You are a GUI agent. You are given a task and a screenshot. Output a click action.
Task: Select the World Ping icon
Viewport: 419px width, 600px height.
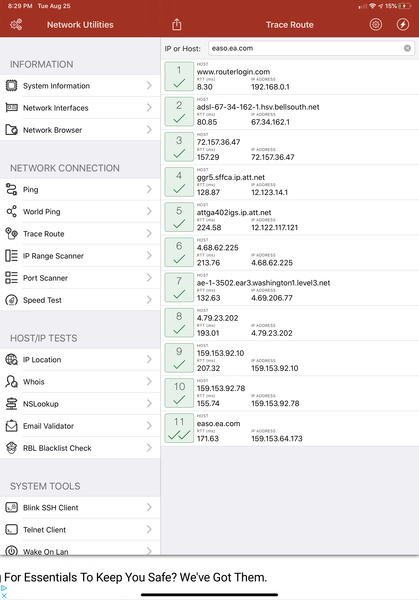11,211
